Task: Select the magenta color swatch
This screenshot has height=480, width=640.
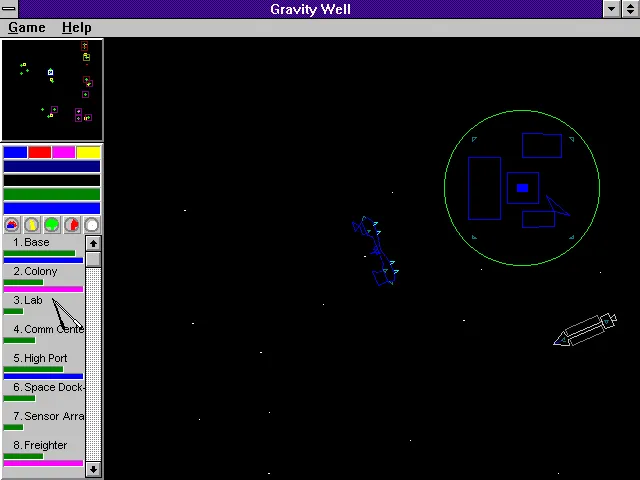Action: (x=64, y=152)
